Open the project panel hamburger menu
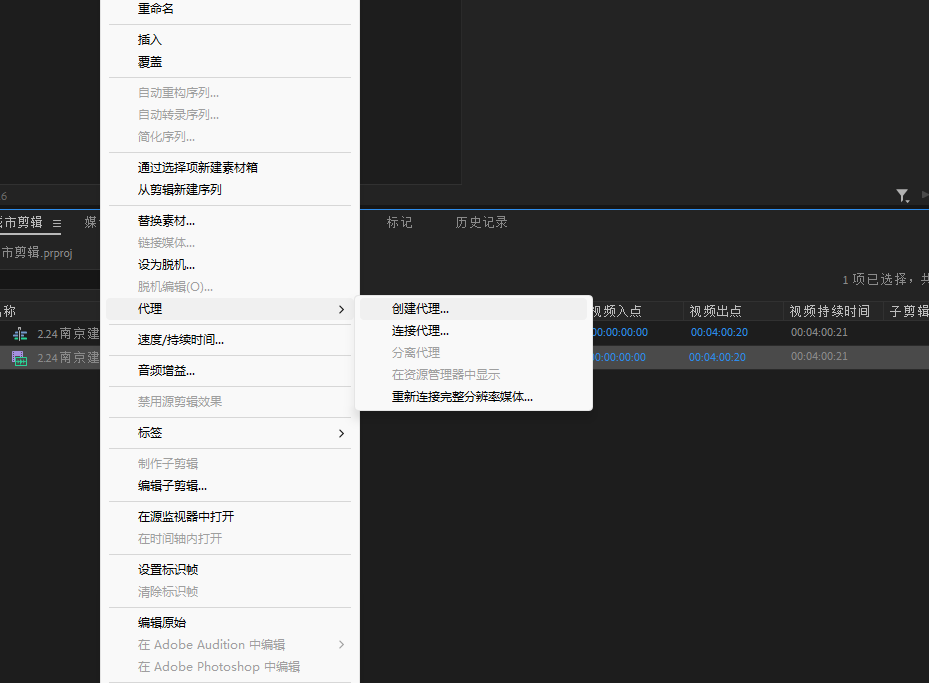This screenshot has width=929, height=683. click(57, 223)
